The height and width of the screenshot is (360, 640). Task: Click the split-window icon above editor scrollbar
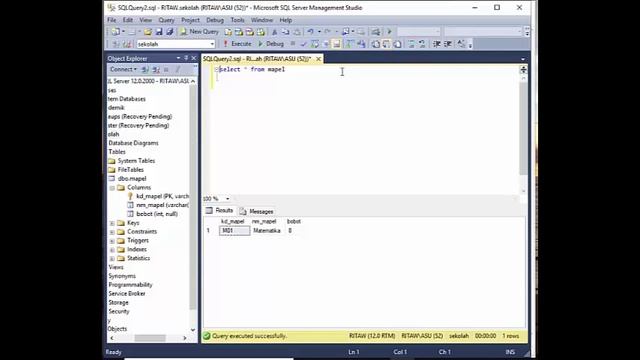tap(523, 70)
